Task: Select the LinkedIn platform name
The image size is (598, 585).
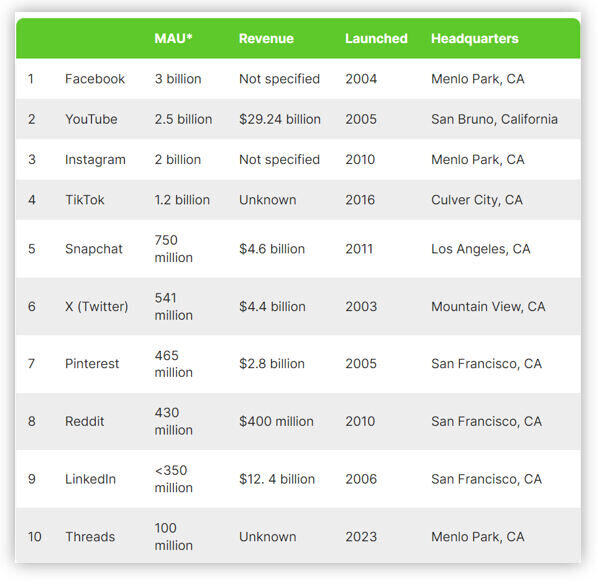Action: click(90, 479)
